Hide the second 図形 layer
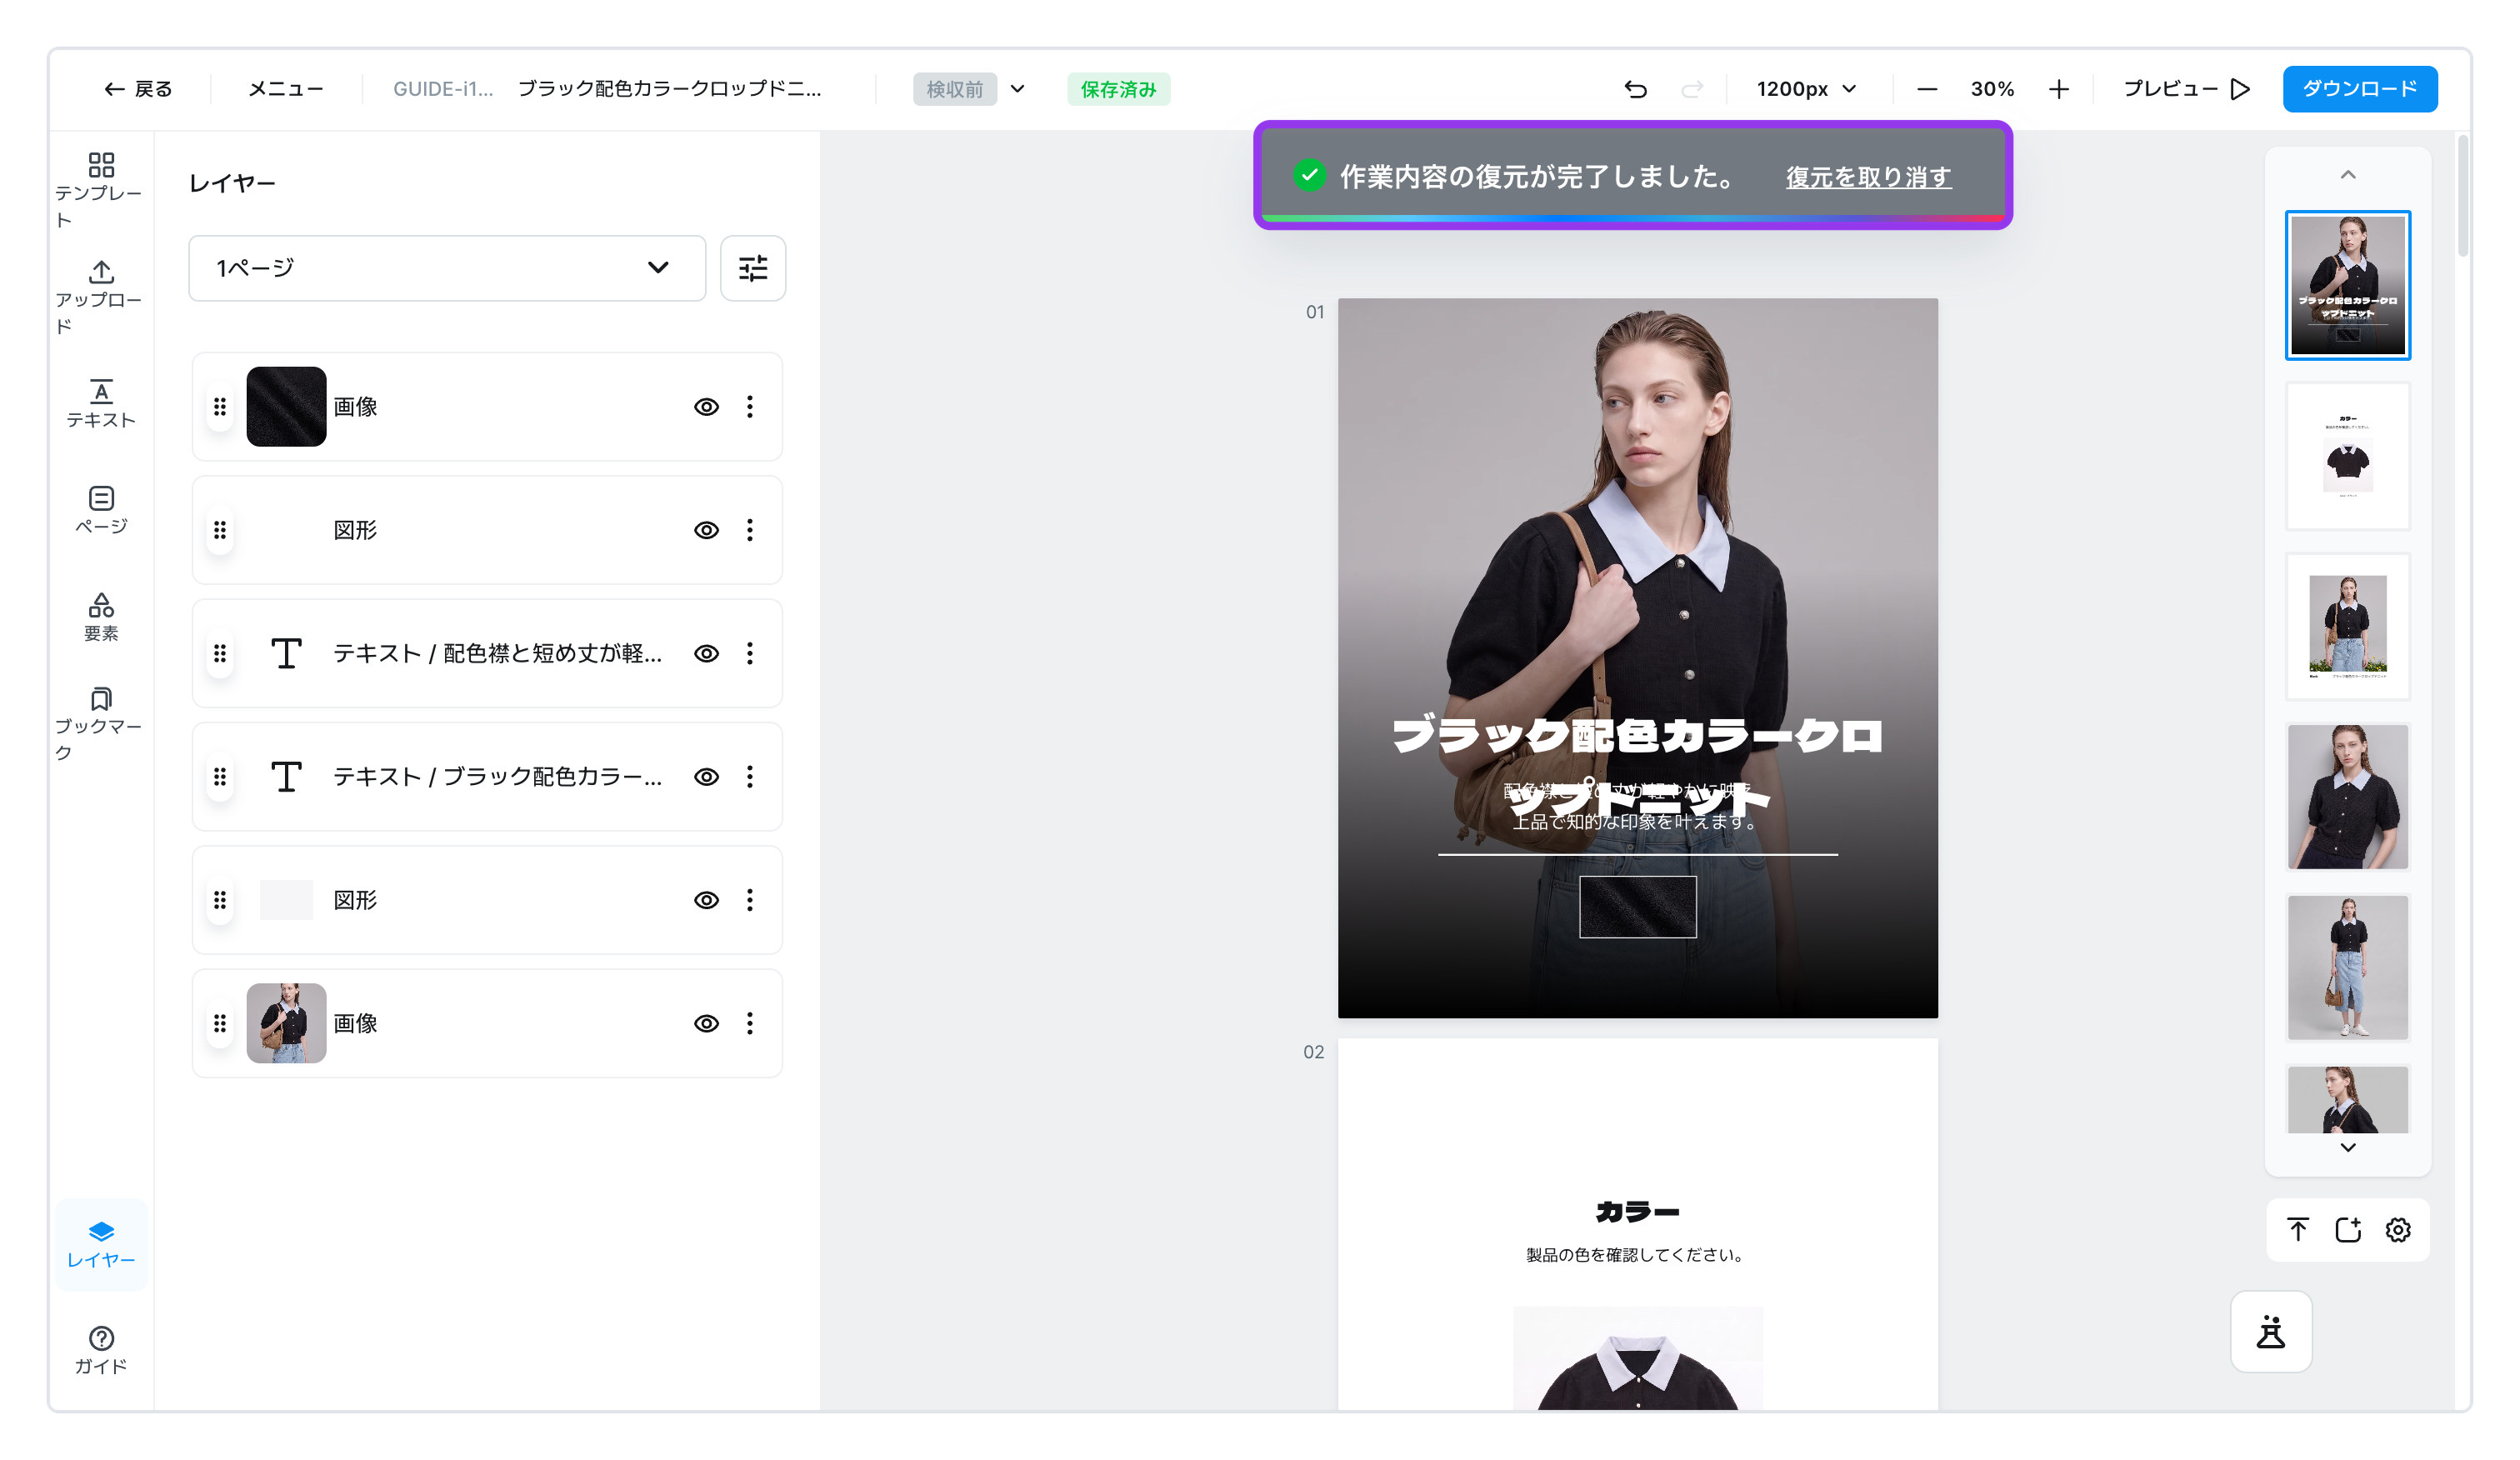The image size is (2520, 1460). pos(706,900)
